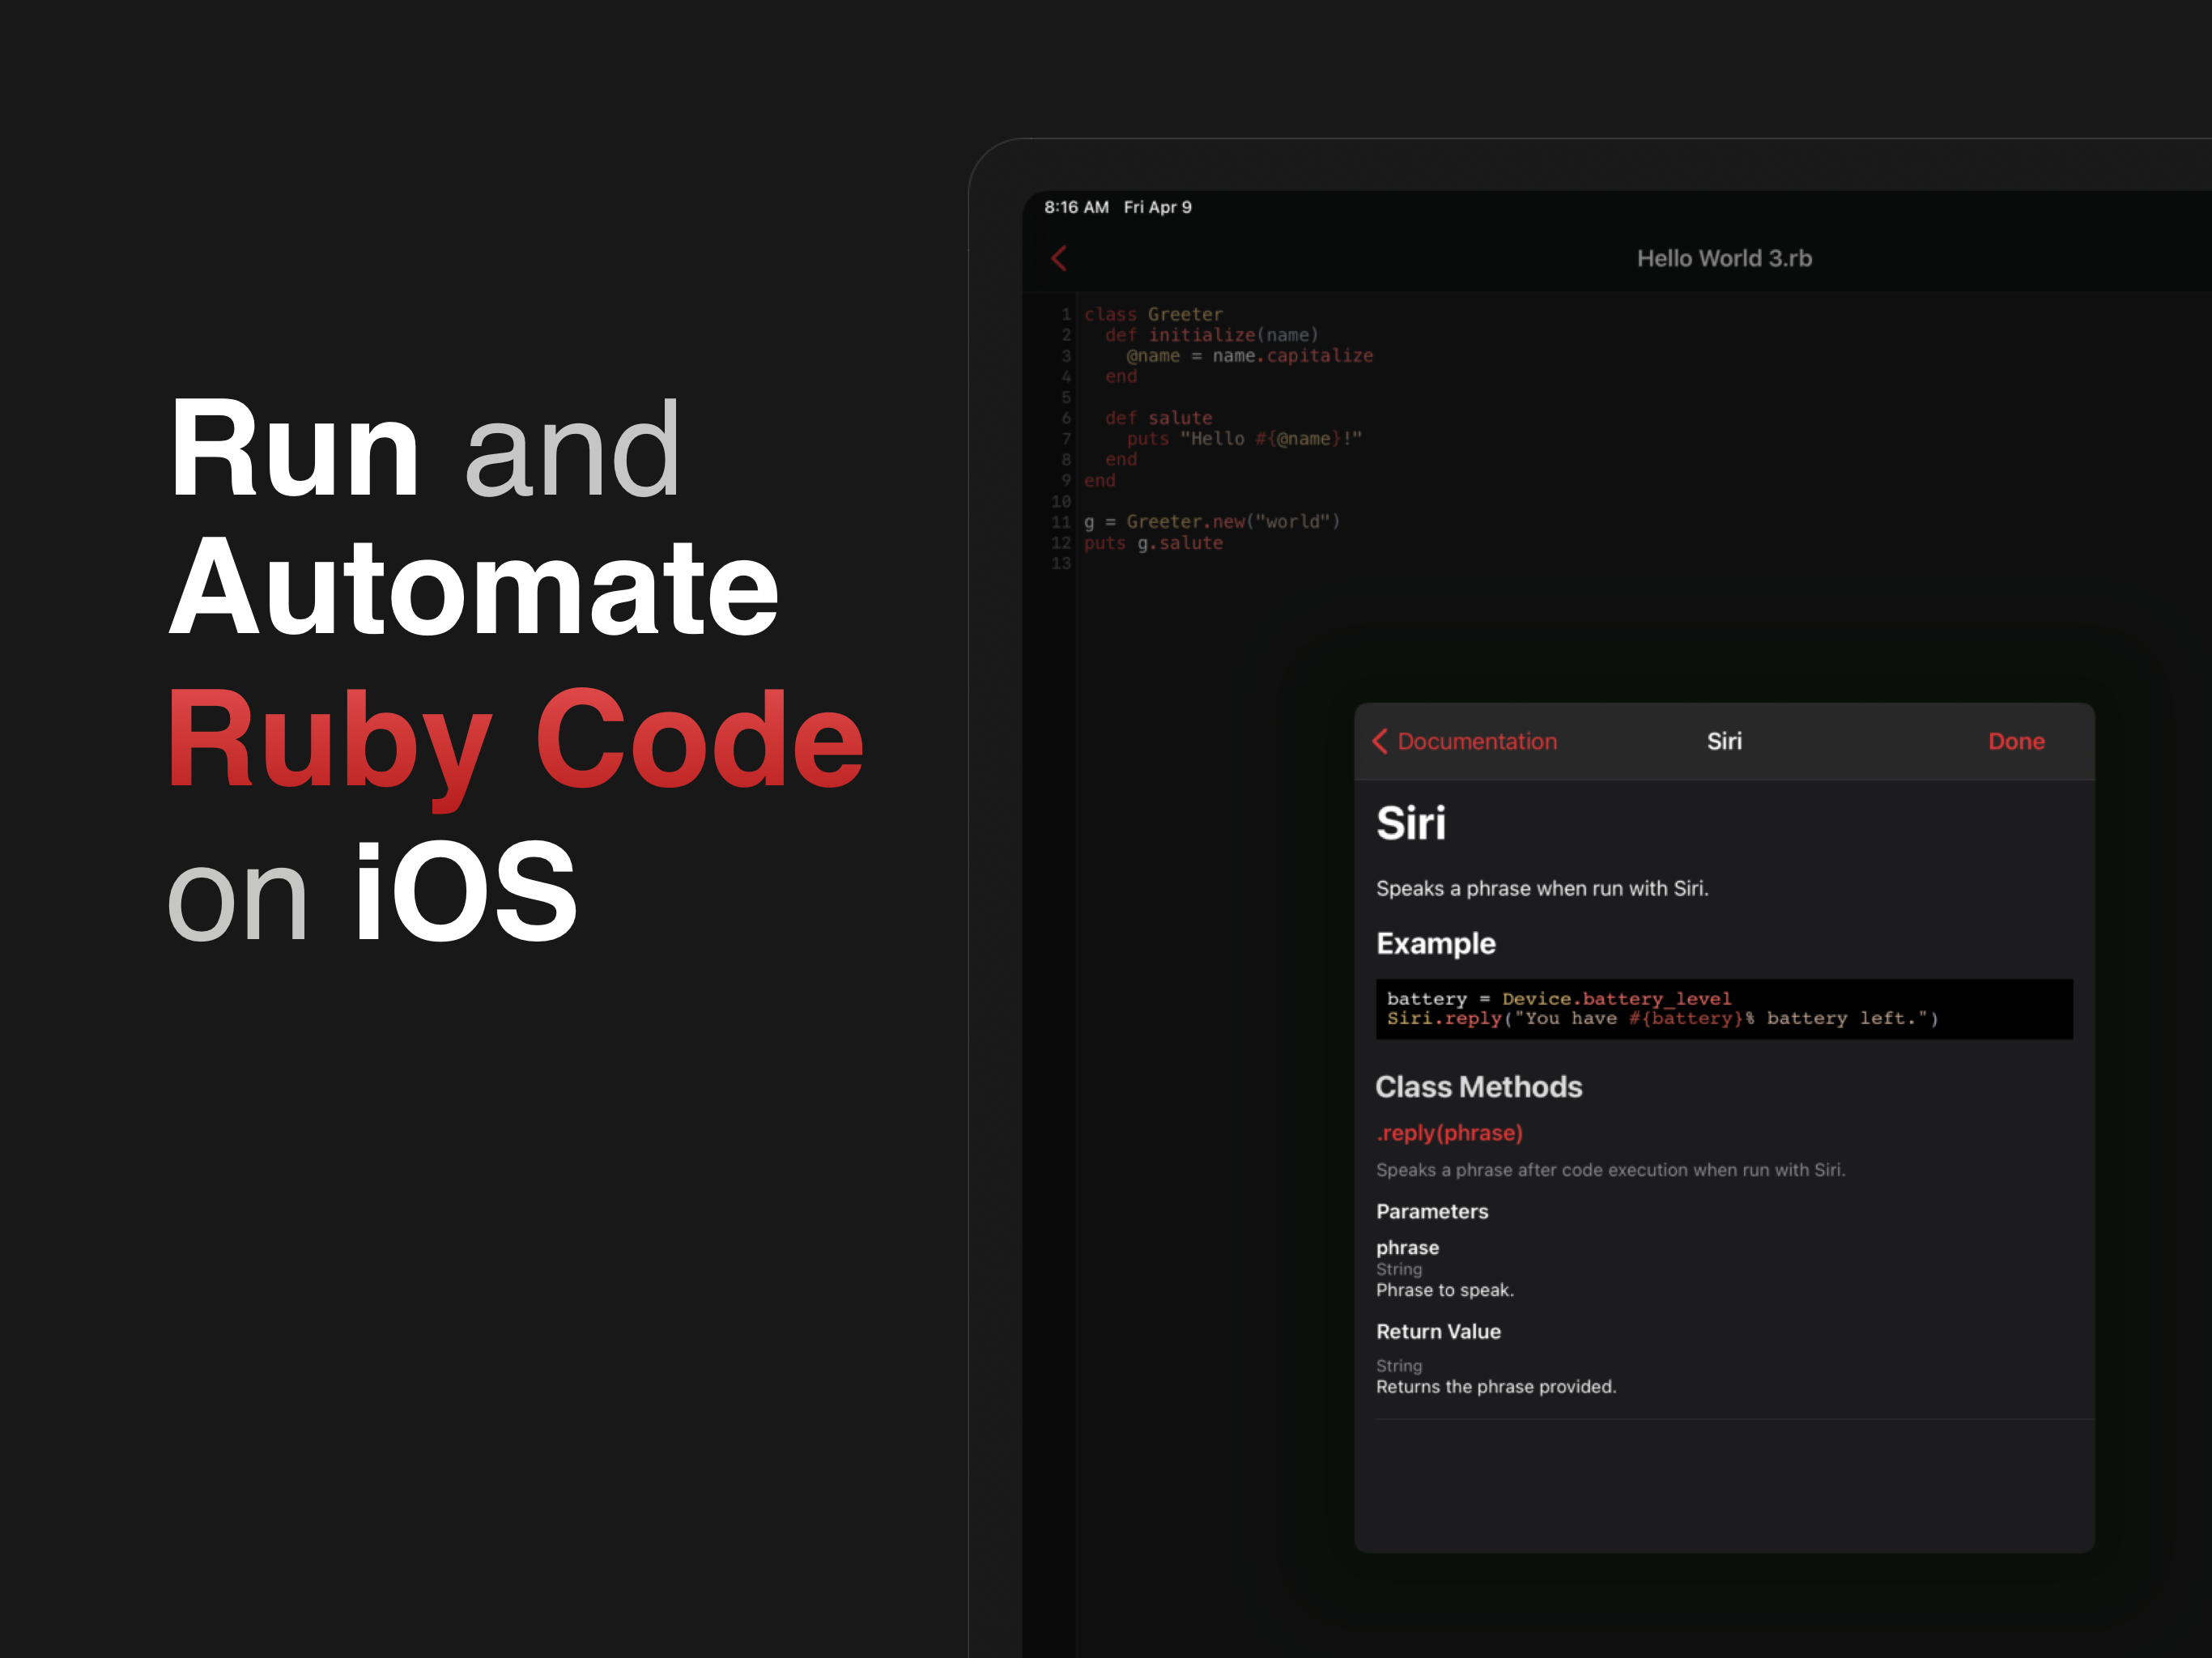Click the Hello World 3.rb file title

1723,258
